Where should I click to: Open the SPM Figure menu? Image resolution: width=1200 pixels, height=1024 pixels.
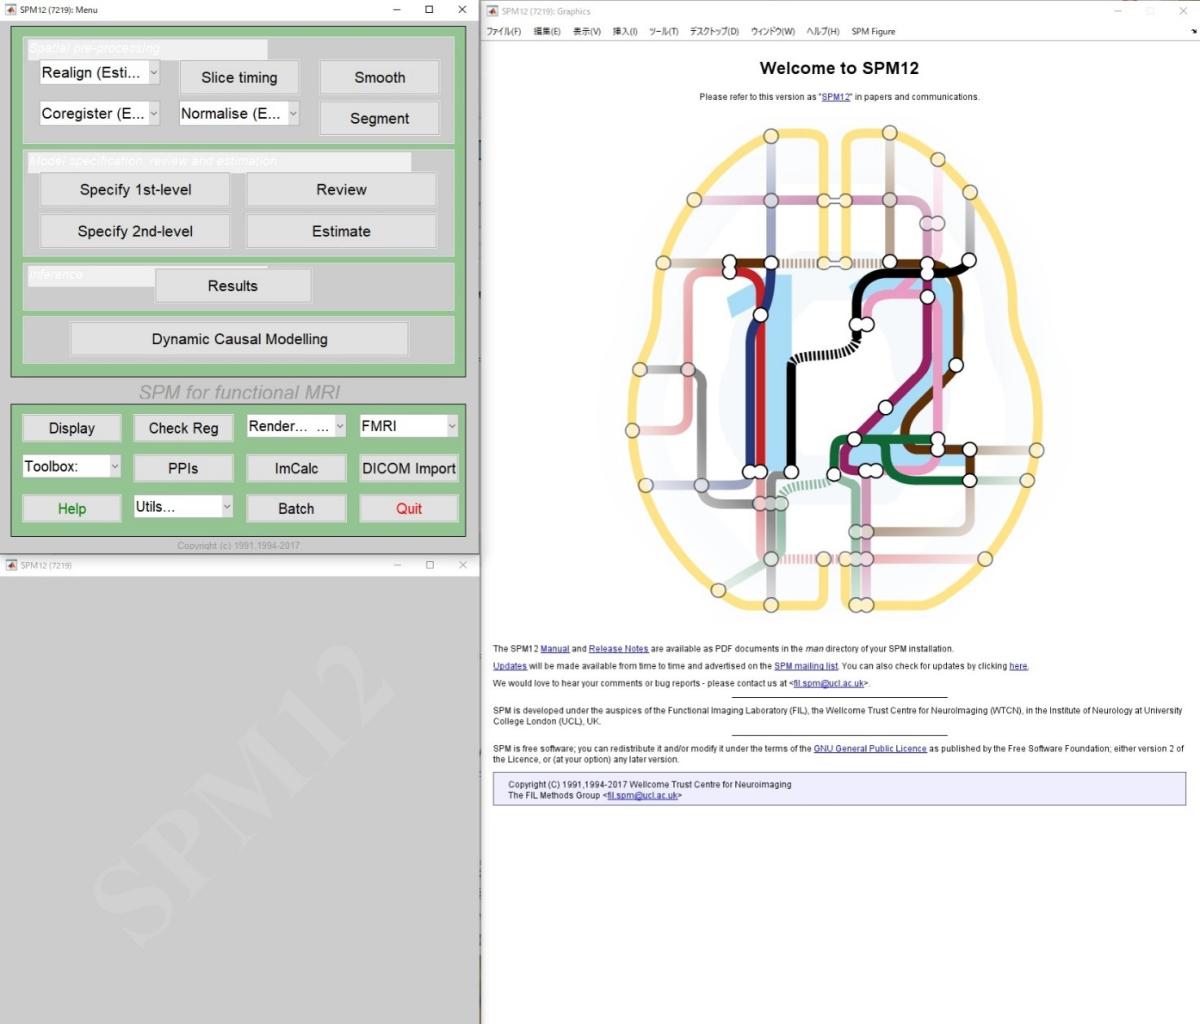click(x=873, y=31)
